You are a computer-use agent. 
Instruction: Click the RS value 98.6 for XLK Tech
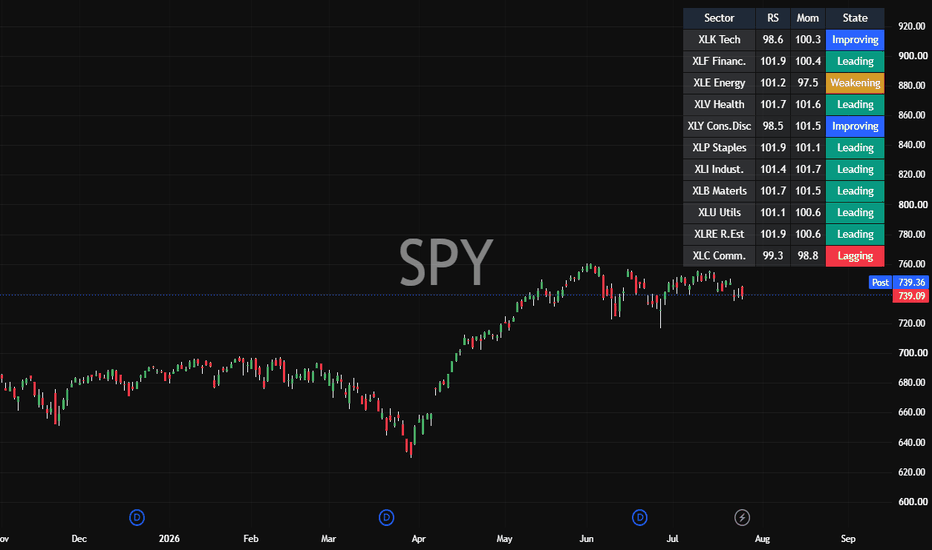(773, 40)
